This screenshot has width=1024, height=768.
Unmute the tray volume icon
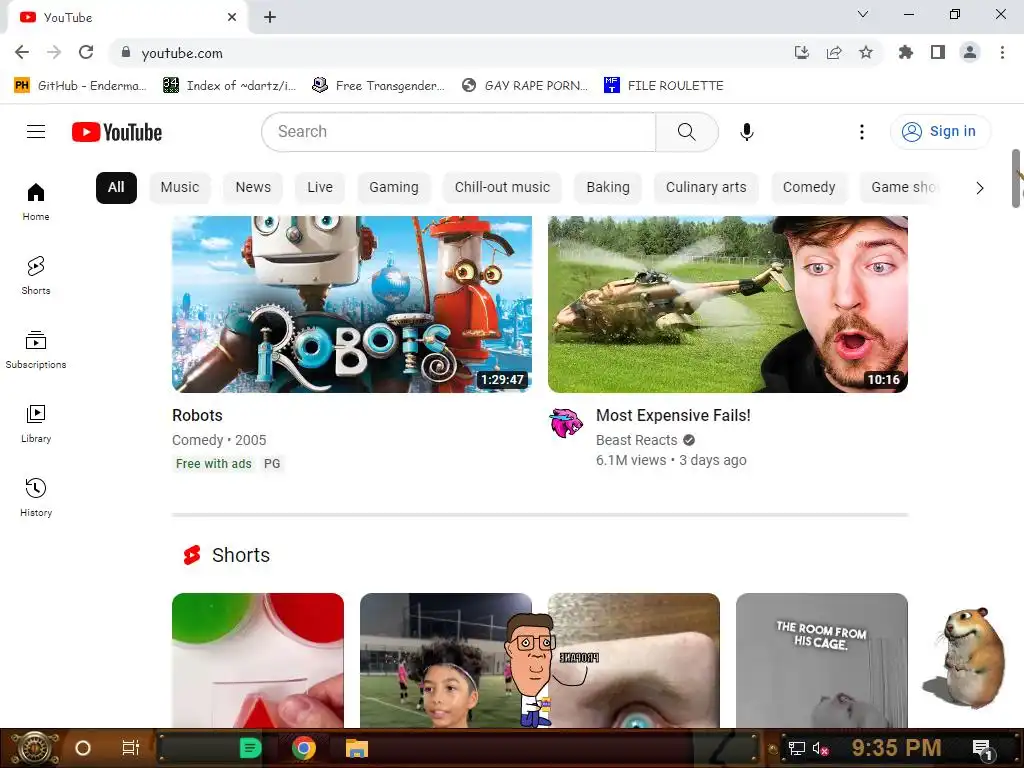pos(820,748)
